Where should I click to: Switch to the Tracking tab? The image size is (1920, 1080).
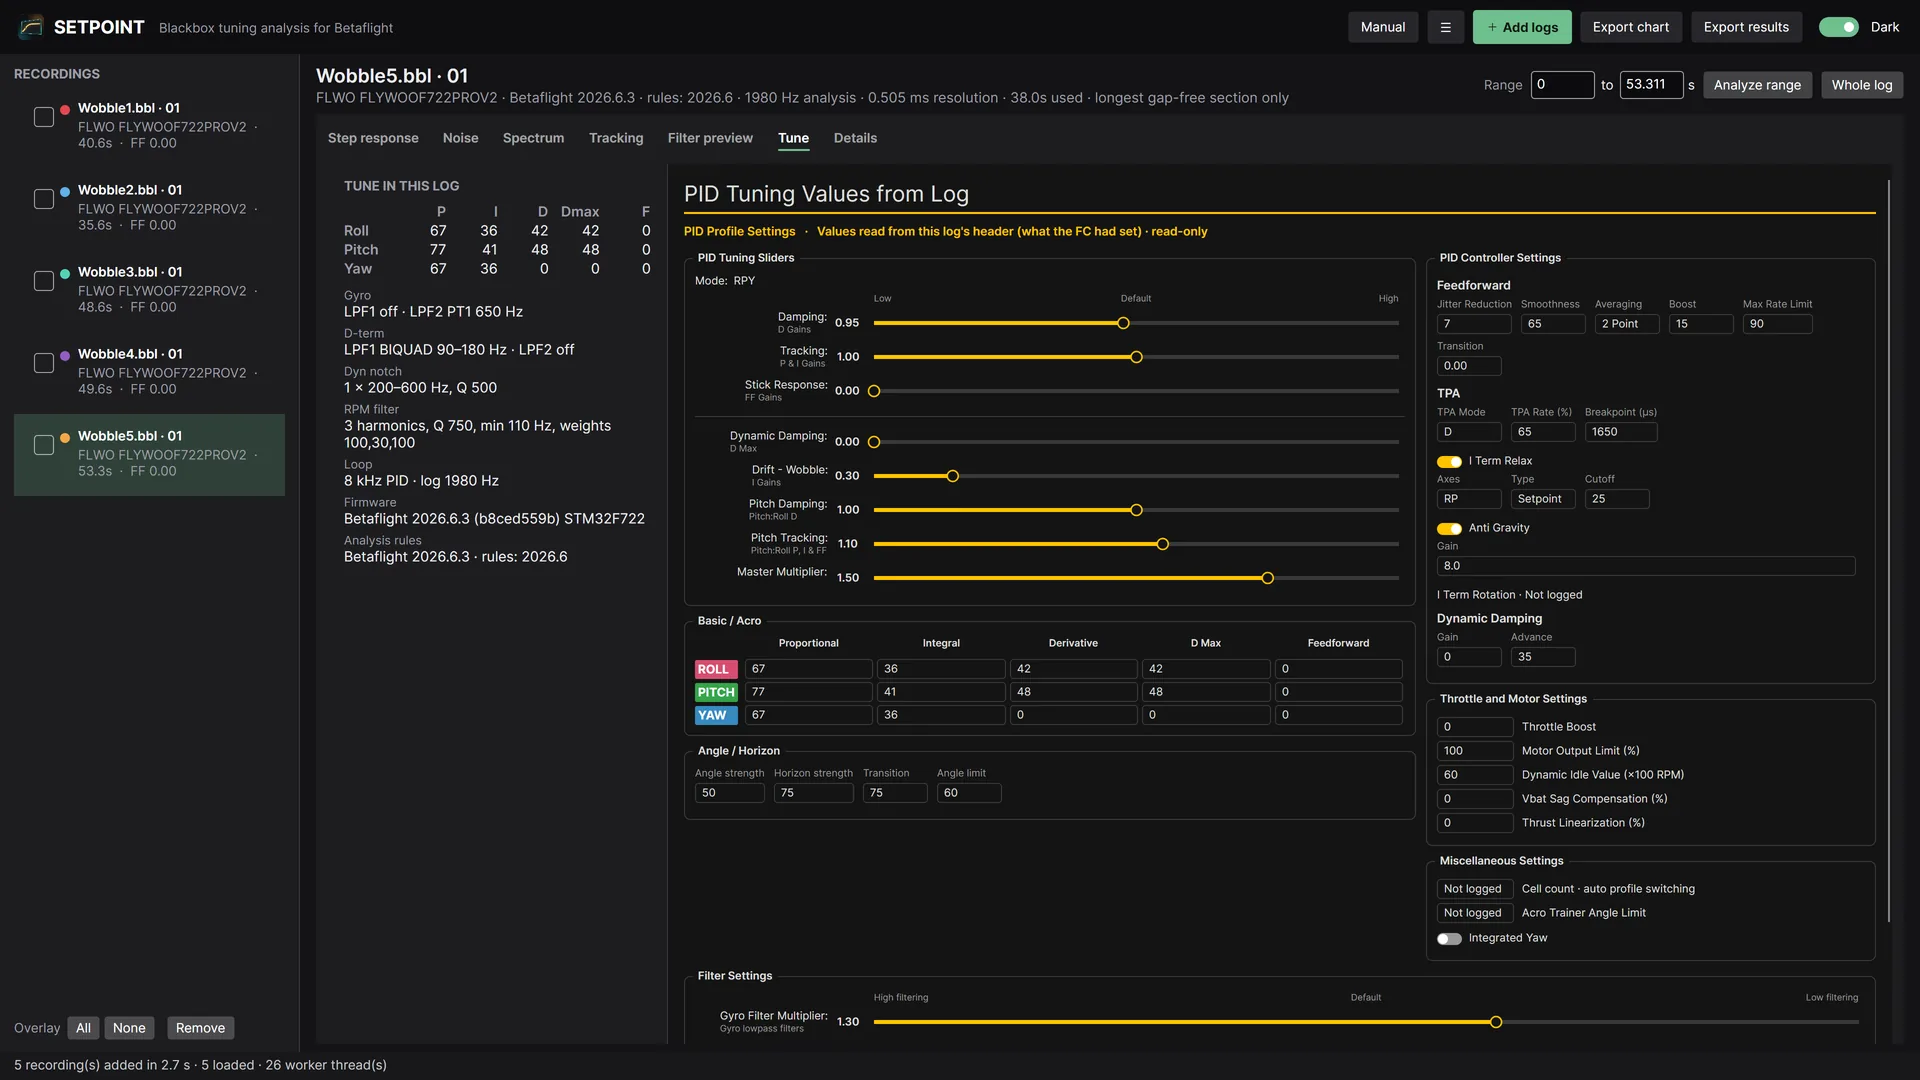click(616, 138)
